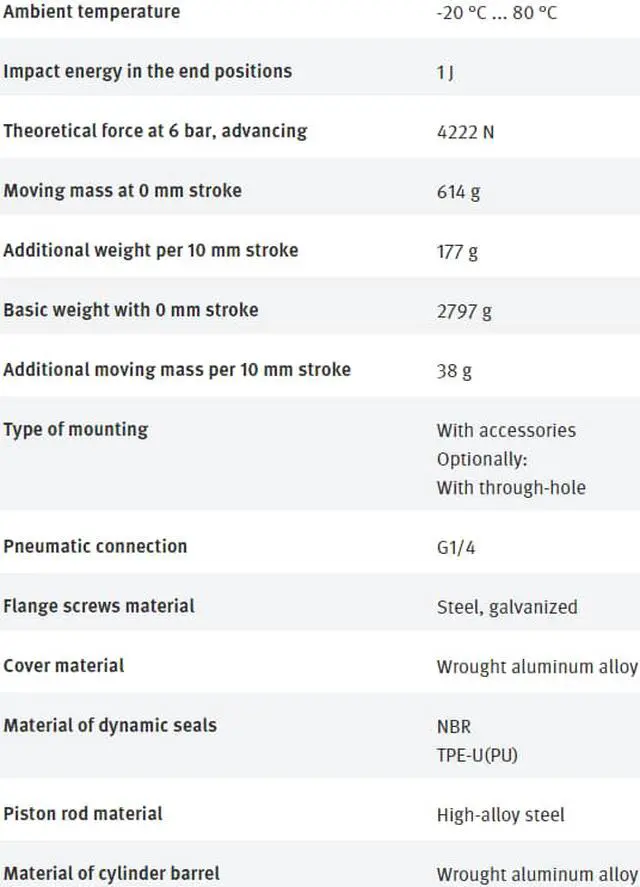
Task: Select the 177 g value
Action: point(457,251)
